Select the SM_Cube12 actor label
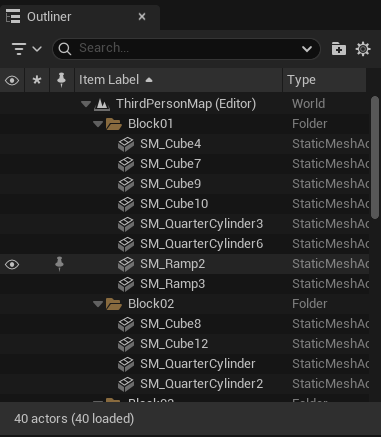Image resolution: width=381 pixels, height=437 pixels. point(174,344)
